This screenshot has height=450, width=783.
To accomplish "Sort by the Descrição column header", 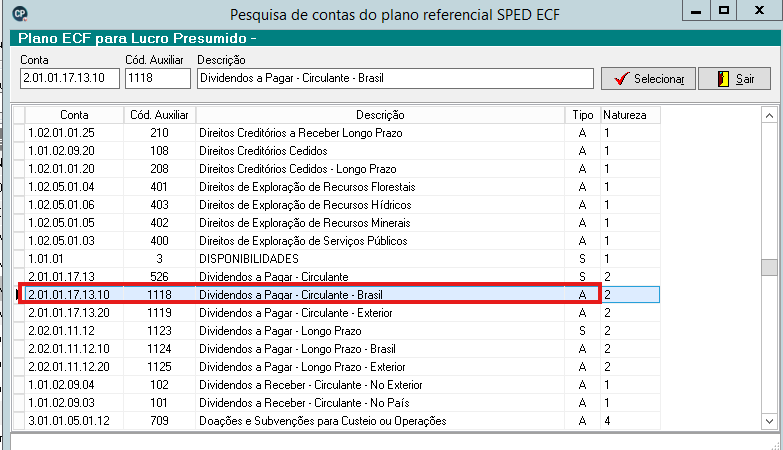I will (380, 115).
